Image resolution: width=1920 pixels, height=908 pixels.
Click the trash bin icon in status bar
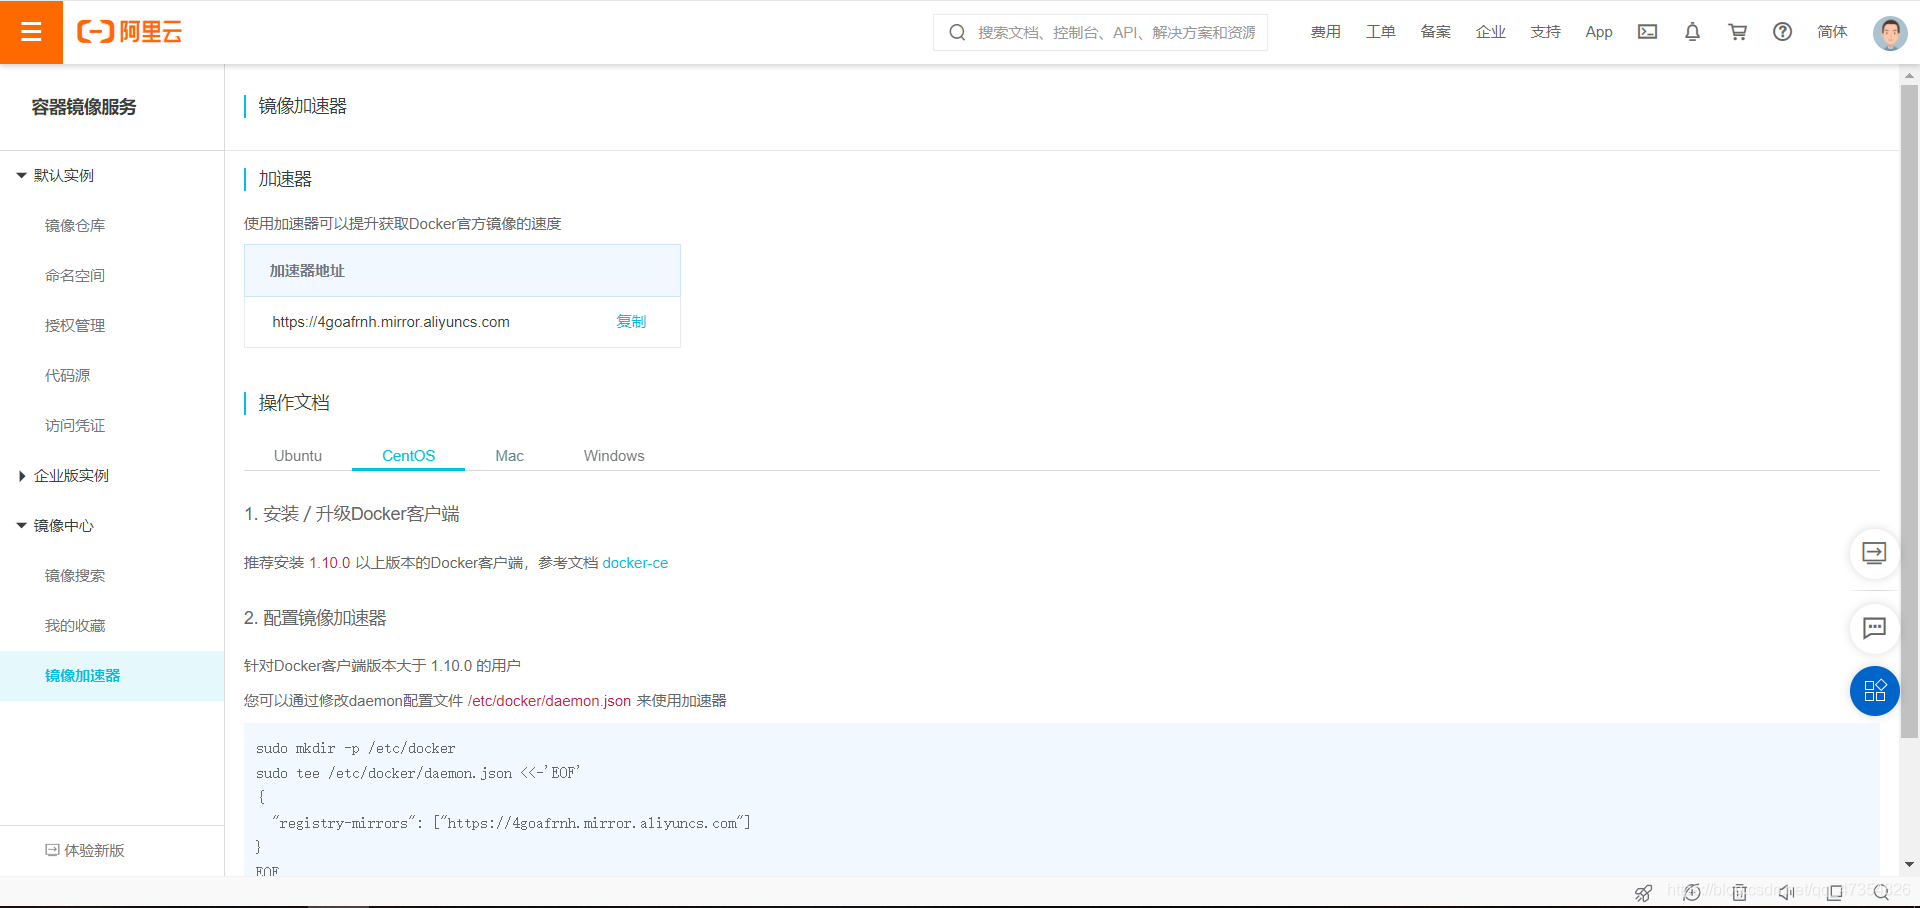coord(1740,892)
